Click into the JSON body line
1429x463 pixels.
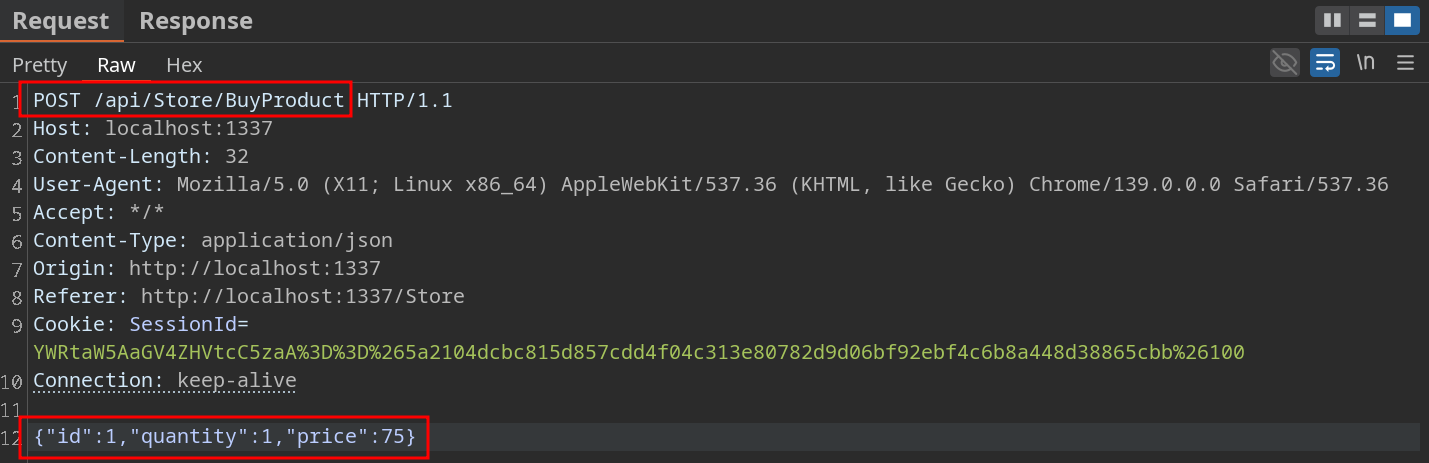pos(224,437)
